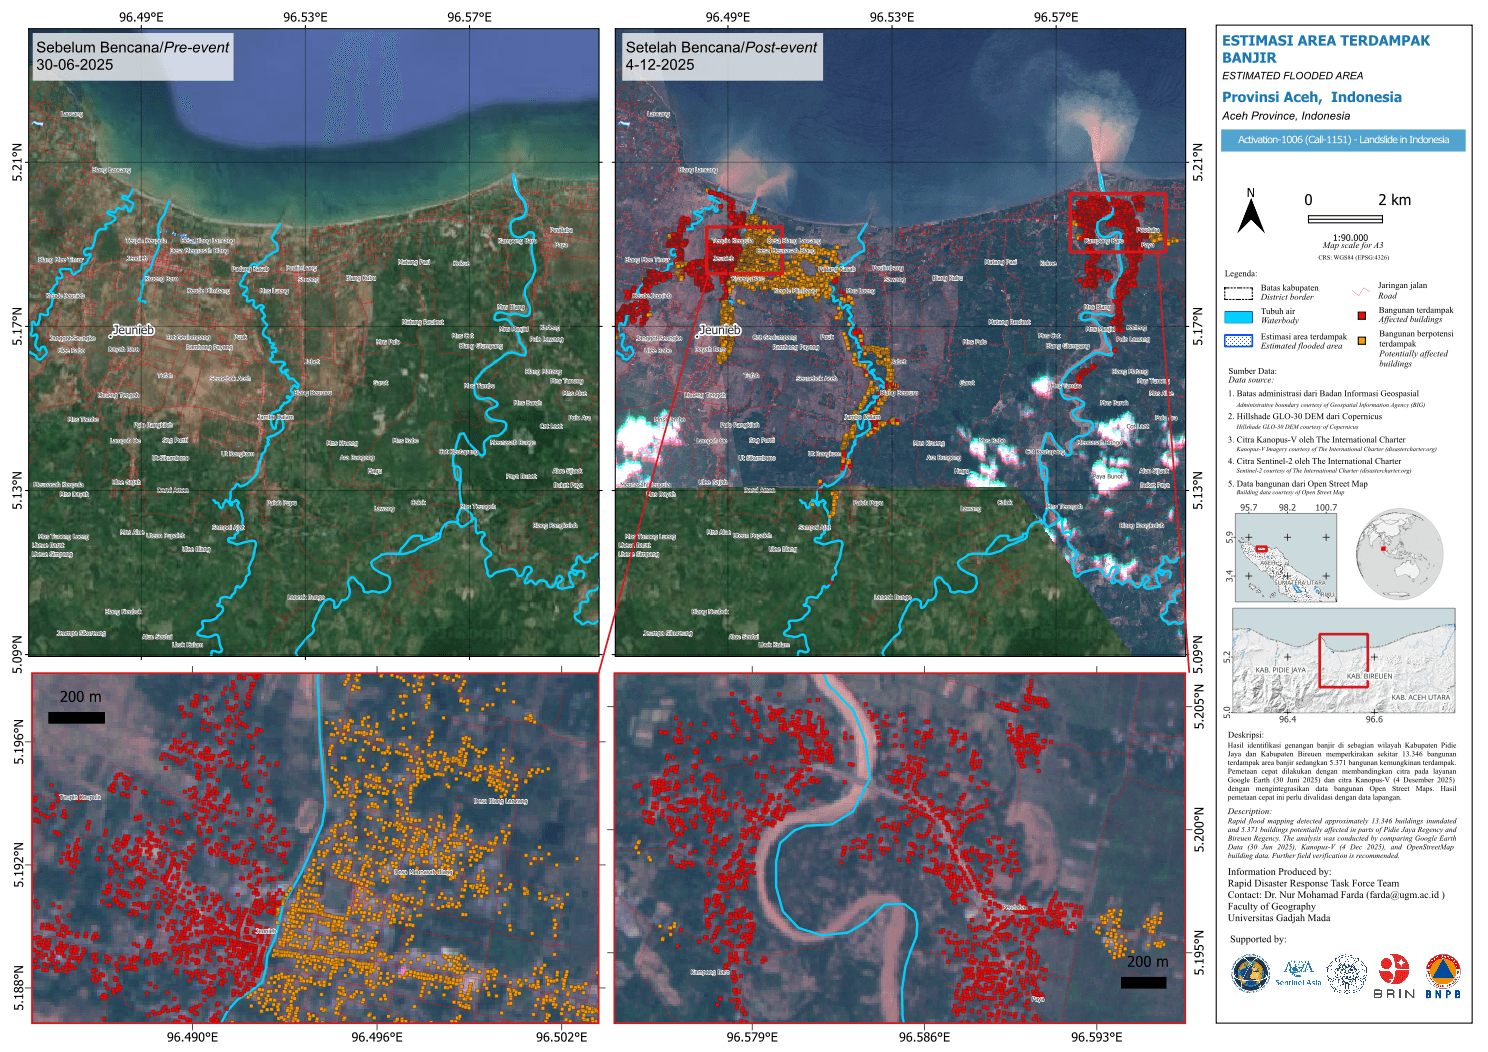
Task: Click the Activation-1006 blue banner
Action: [x=1342, y=140]
